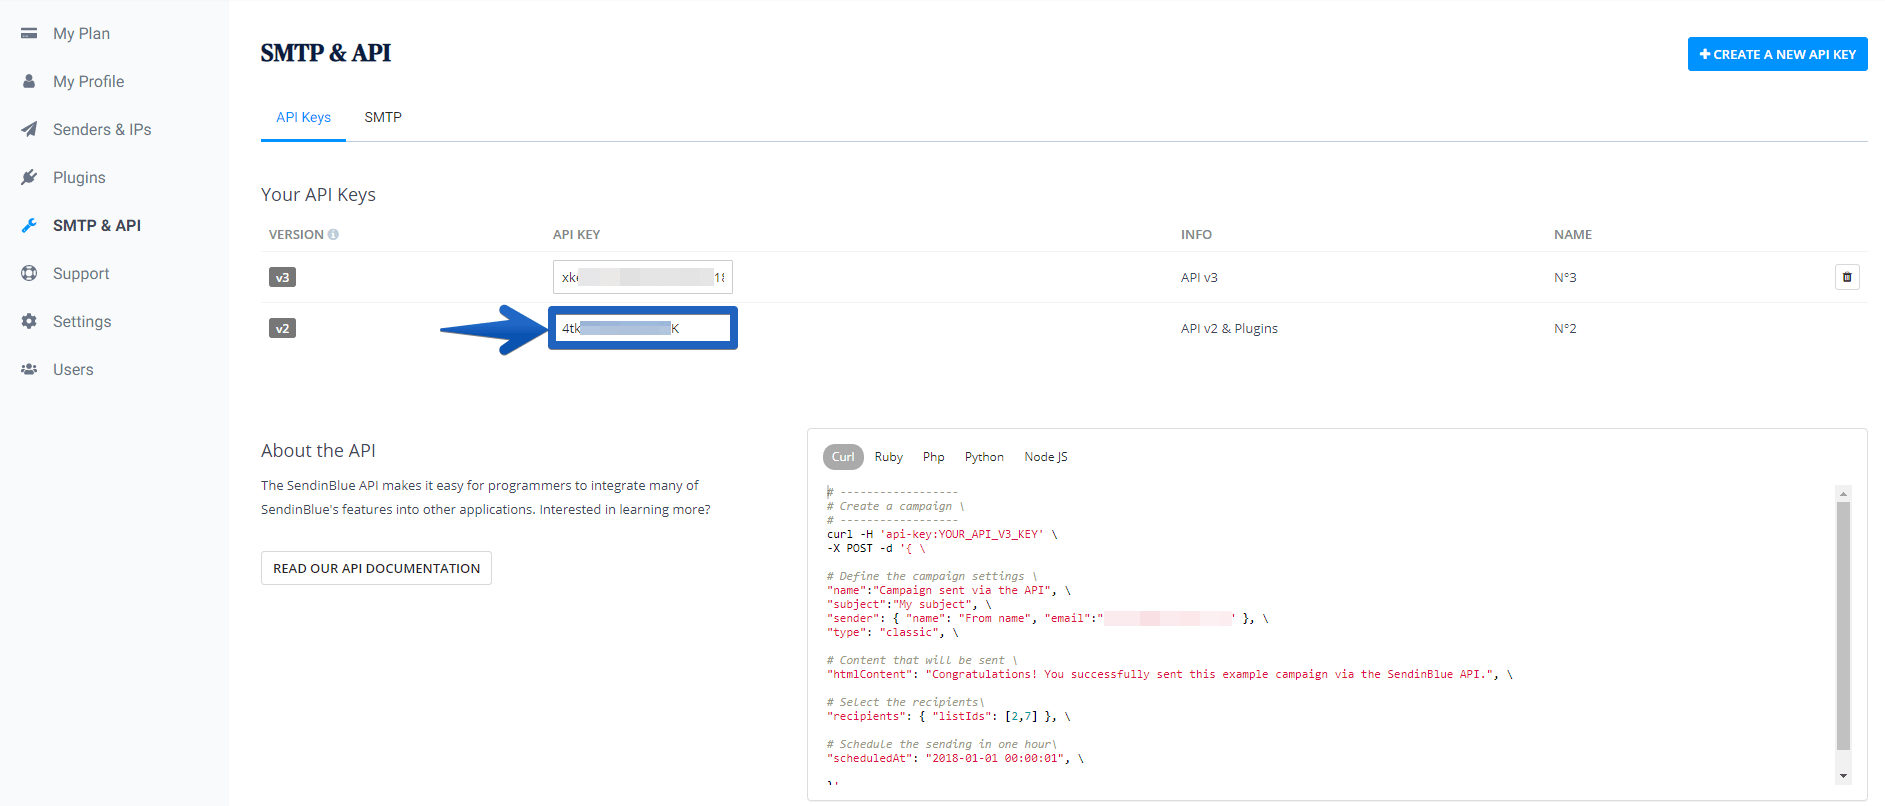Click the '# Create a campaign' code comment
Image resolution: width=1885 pixels, height=806 pixels.
click(x=895, y=506)
